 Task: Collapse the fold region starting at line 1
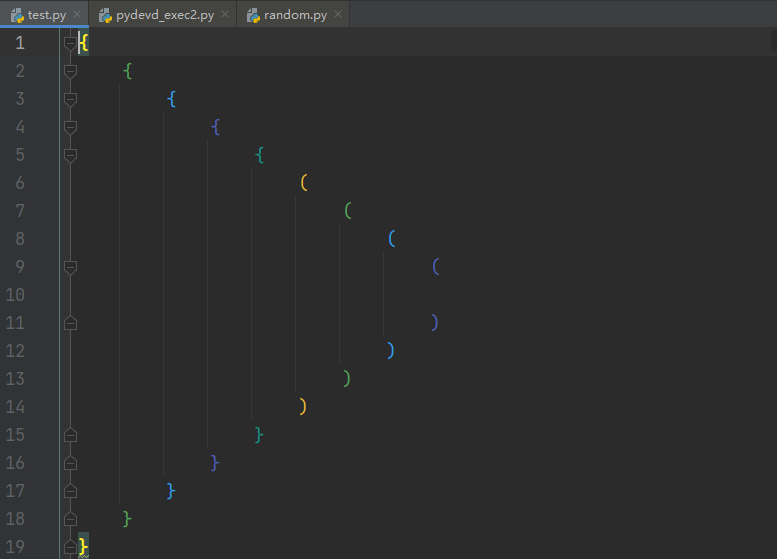70,43
